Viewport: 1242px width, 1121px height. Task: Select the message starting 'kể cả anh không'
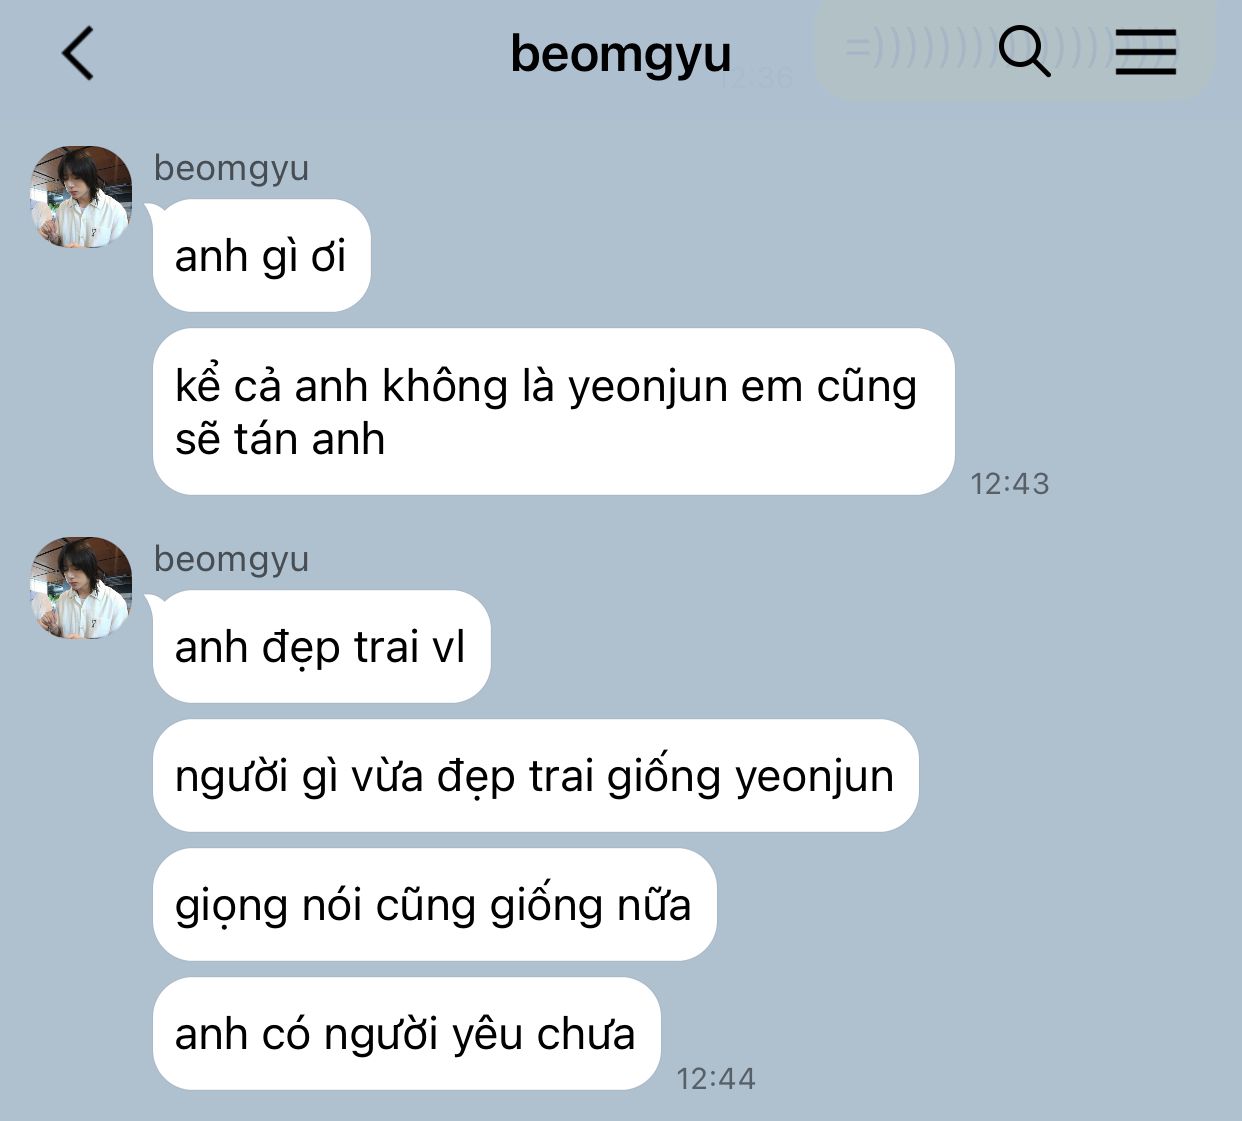(553, 411)
